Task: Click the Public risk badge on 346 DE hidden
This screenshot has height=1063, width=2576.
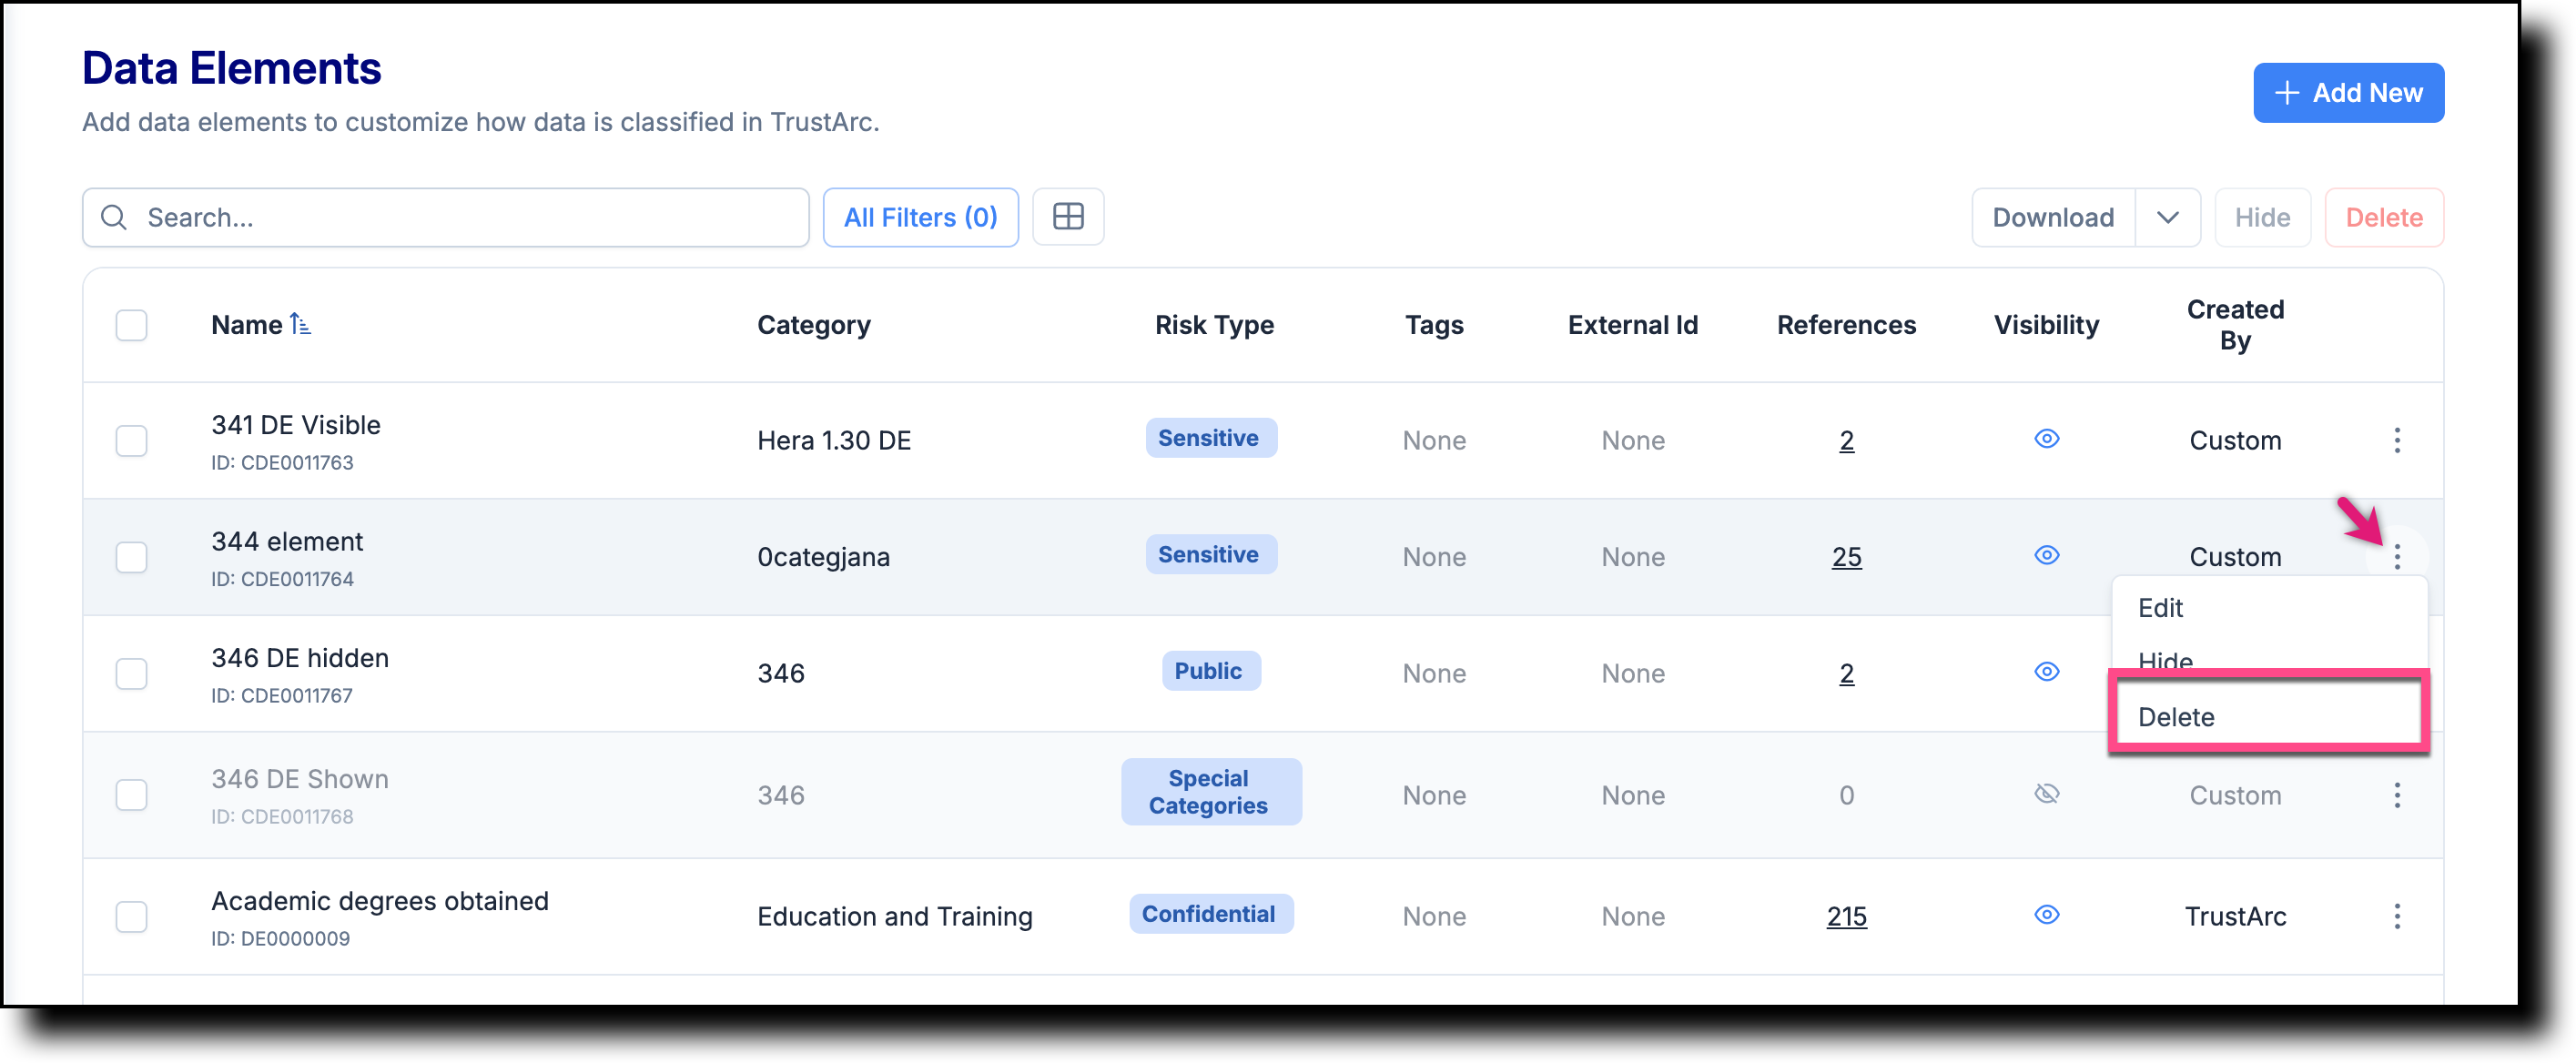Action: (1210, 670)
